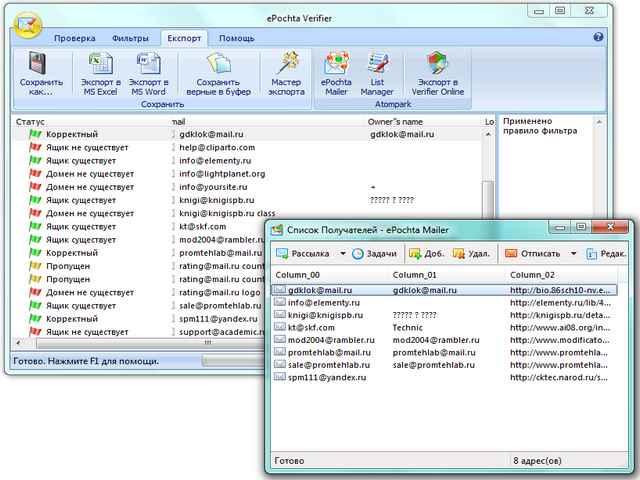Screen dimensions: 640x480
Task: Select promtehlab@mail.ru in Mailer Column_00
Action: tap(329, 352)
